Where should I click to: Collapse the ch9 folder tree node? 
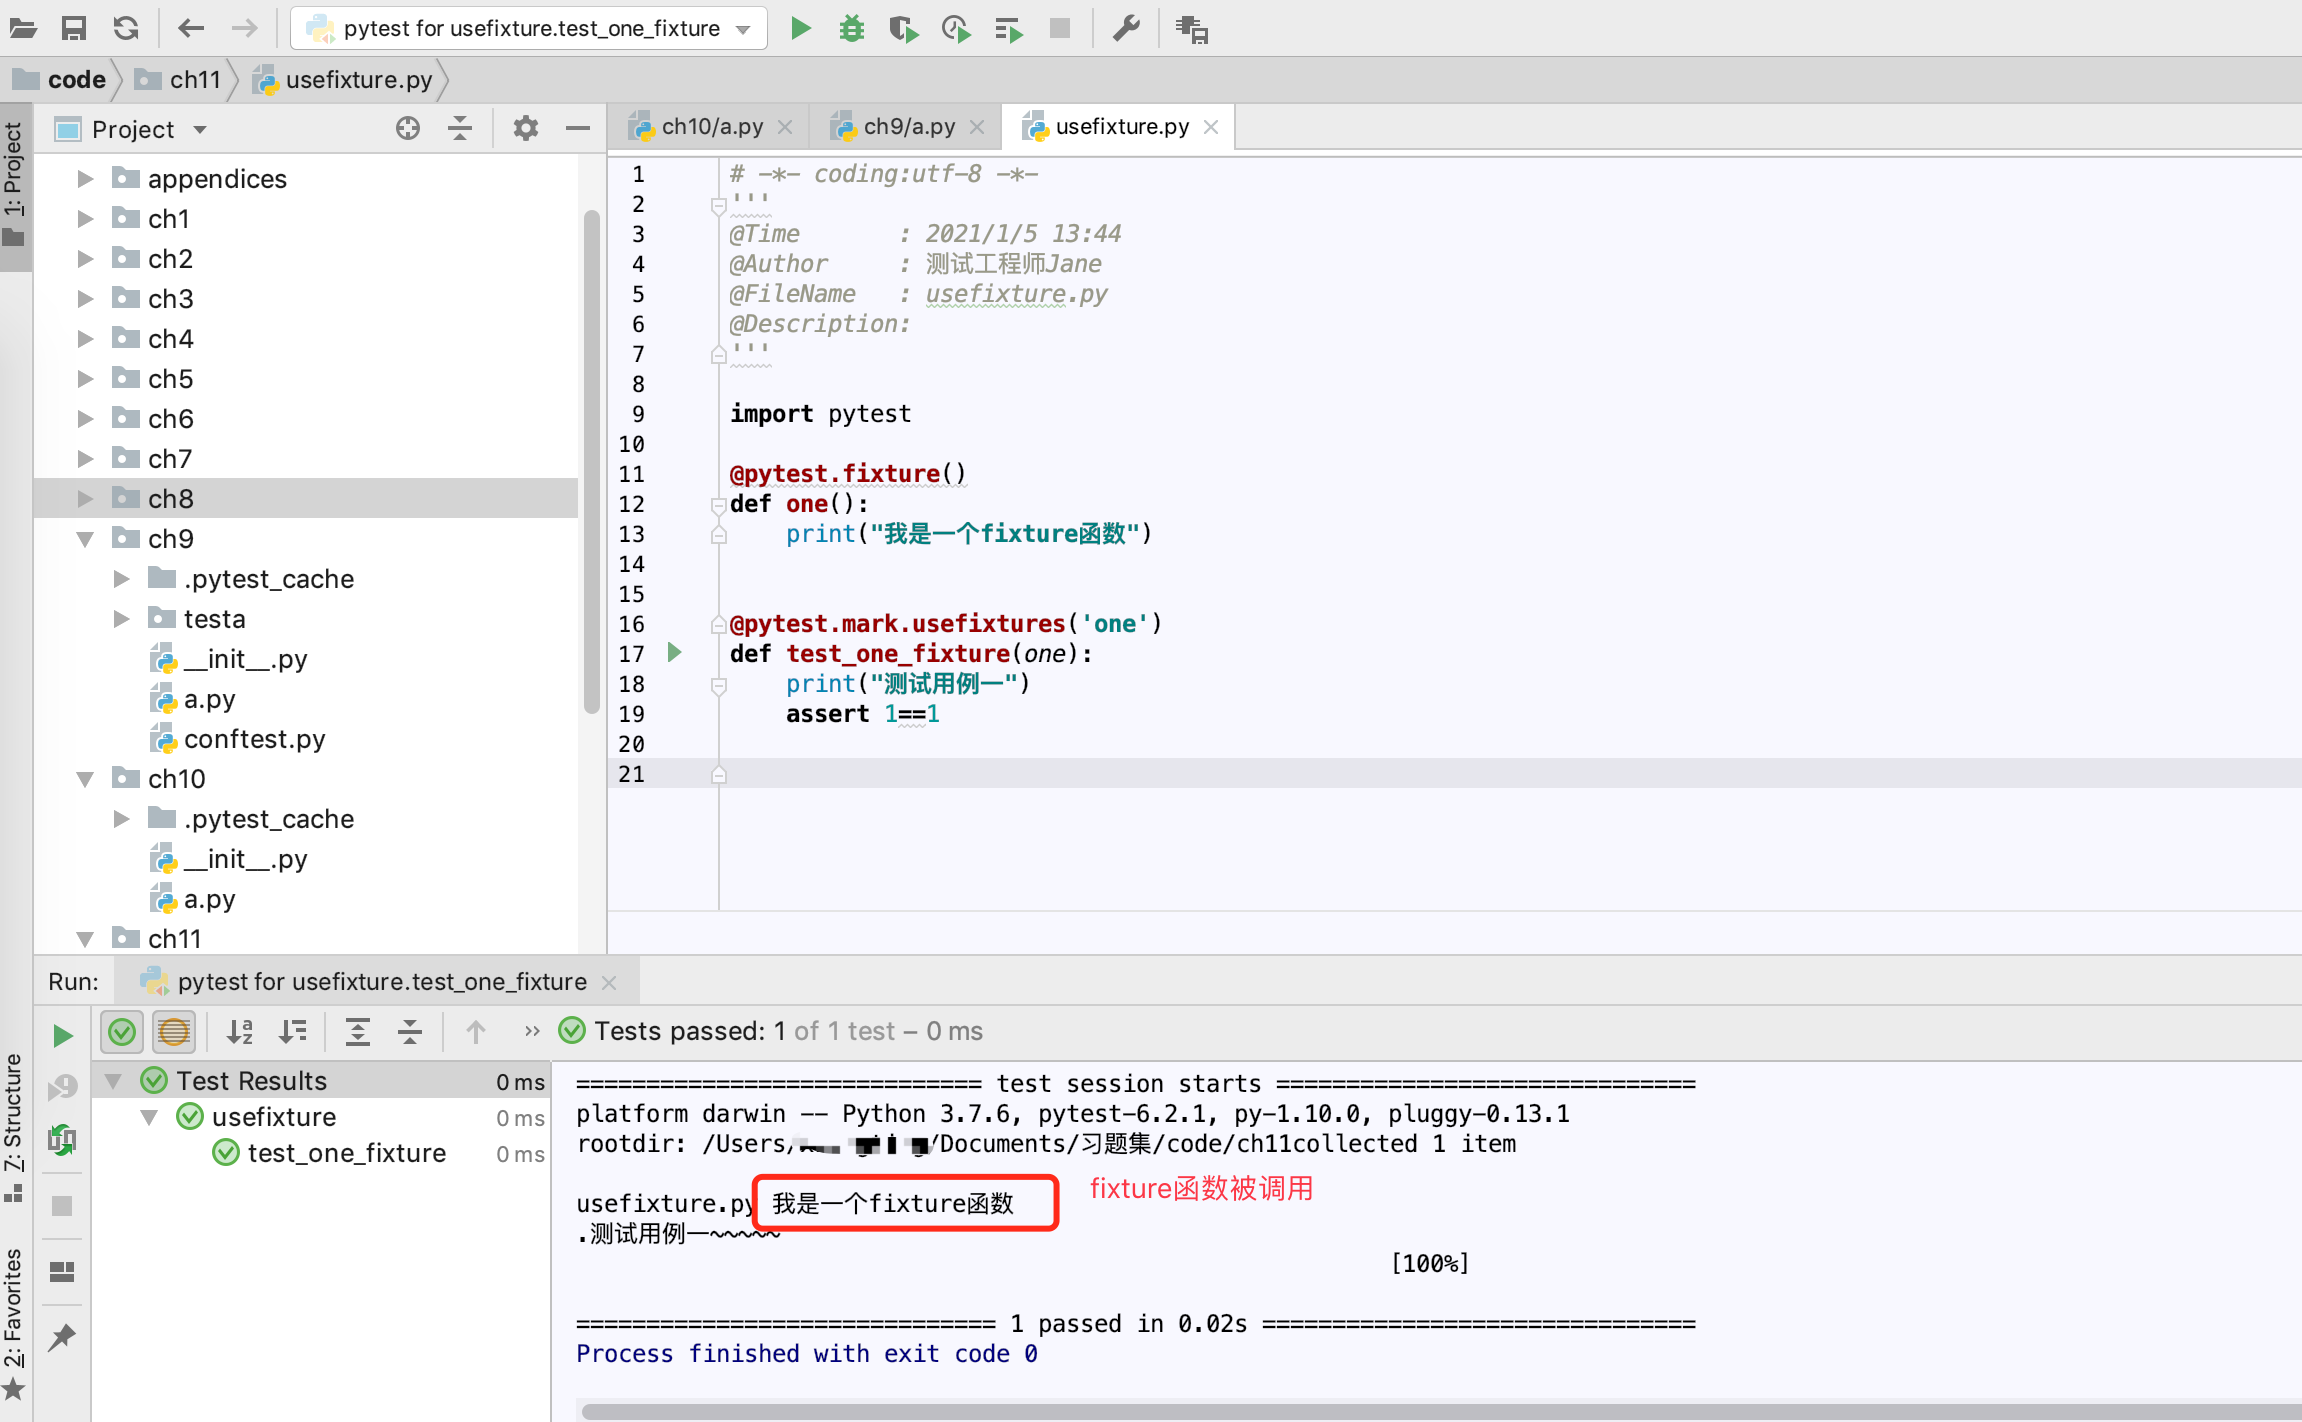point(86,539)
